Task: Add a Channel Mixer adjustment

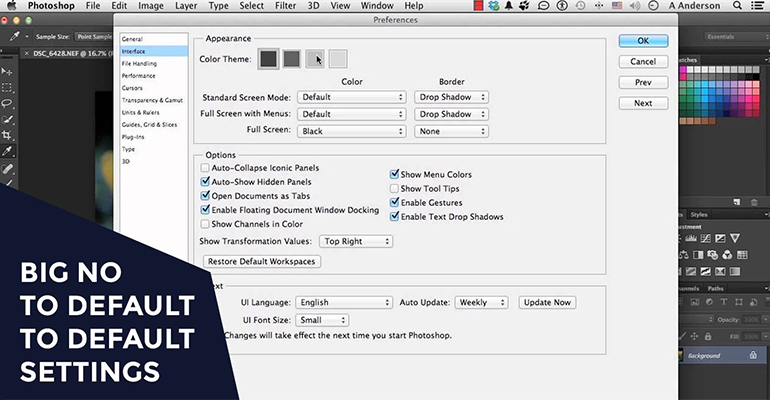Action: click(727, 255)
